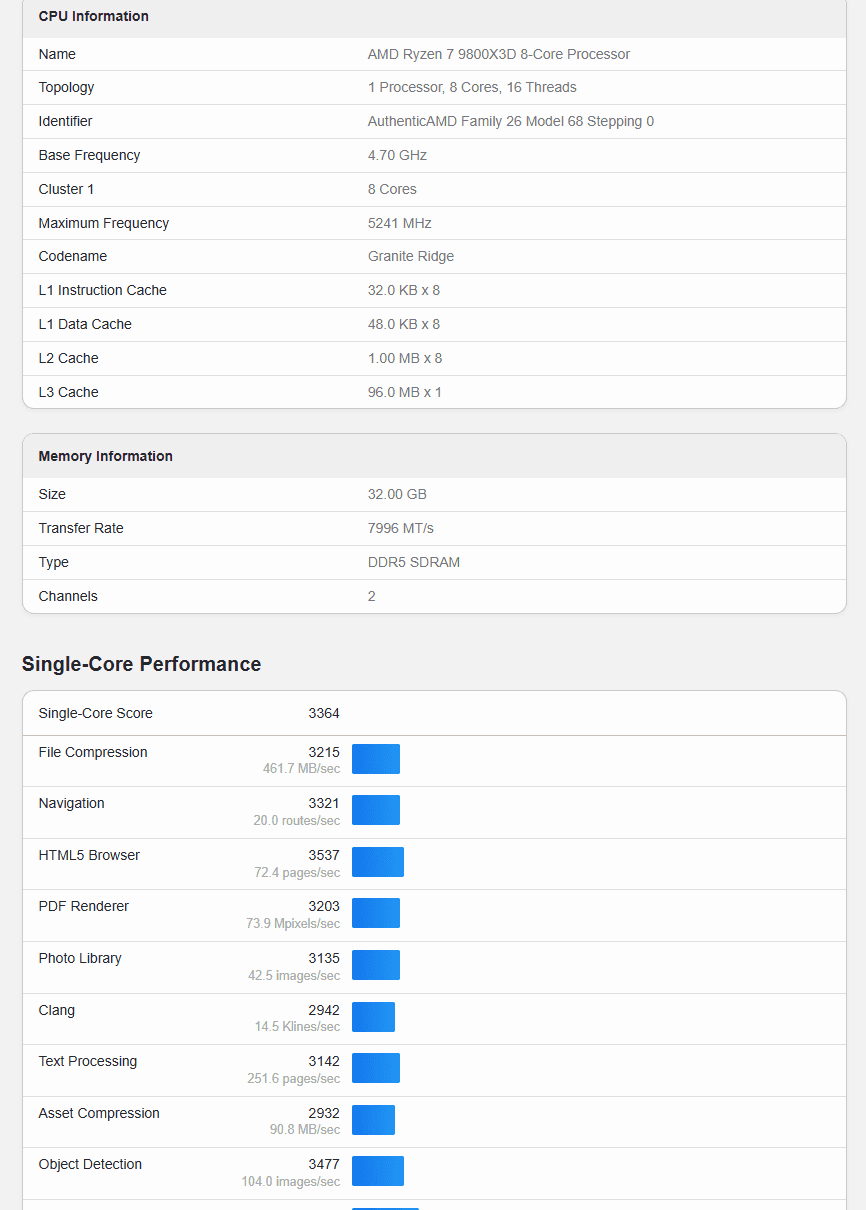Click the Photo Library score 3135
Viewport: 866px width, 1210px height.
324,958
